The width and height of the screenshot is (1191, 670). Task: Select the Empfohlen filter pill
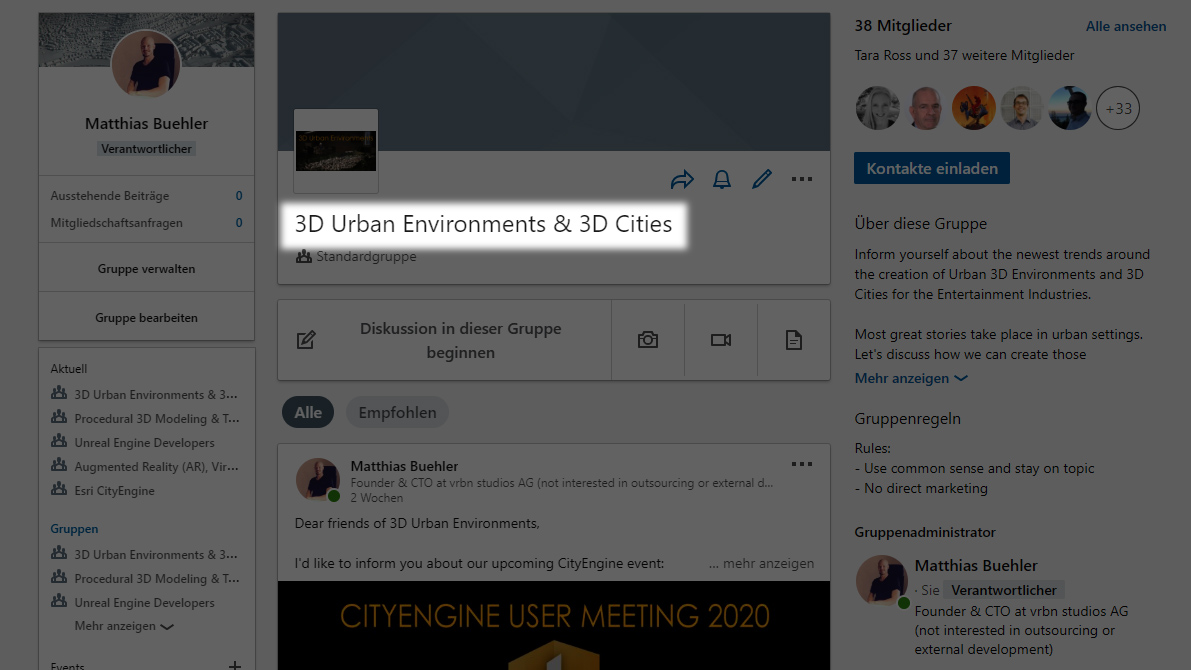pos(397,412)
